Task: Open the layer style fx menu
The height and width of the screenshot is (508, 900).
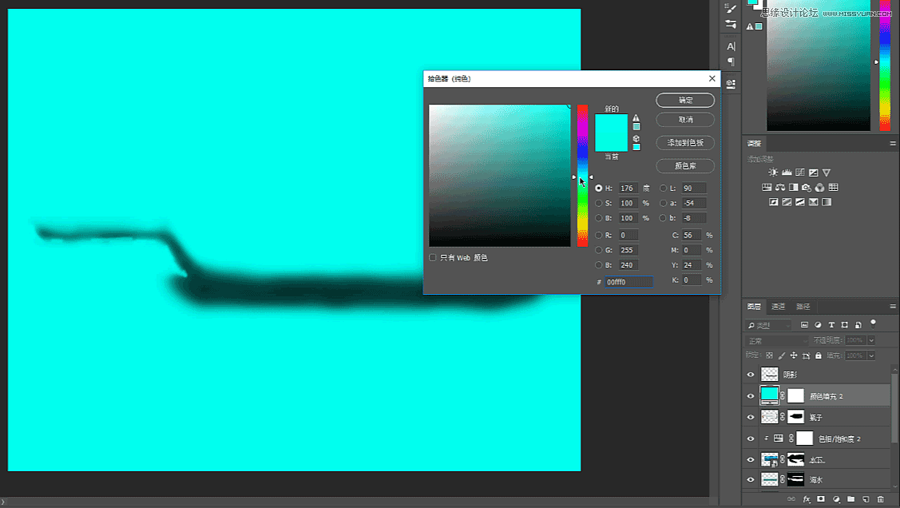Action: [806, 499]
